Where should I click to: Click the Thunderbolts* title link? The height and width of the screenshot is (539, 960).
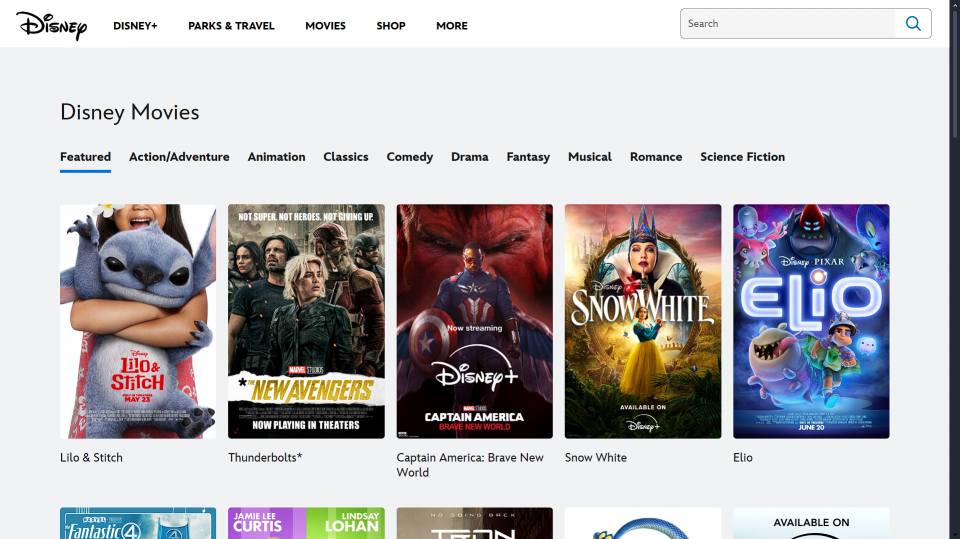point(265,458)
